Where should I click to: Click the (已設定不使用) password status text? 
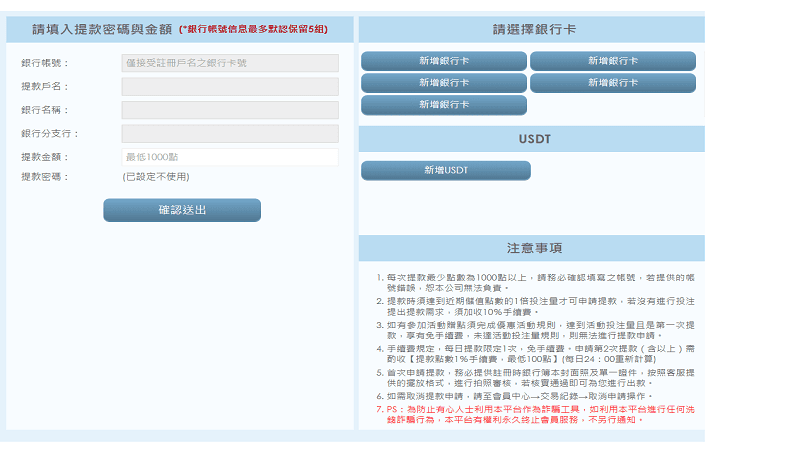tap(155, 177)
